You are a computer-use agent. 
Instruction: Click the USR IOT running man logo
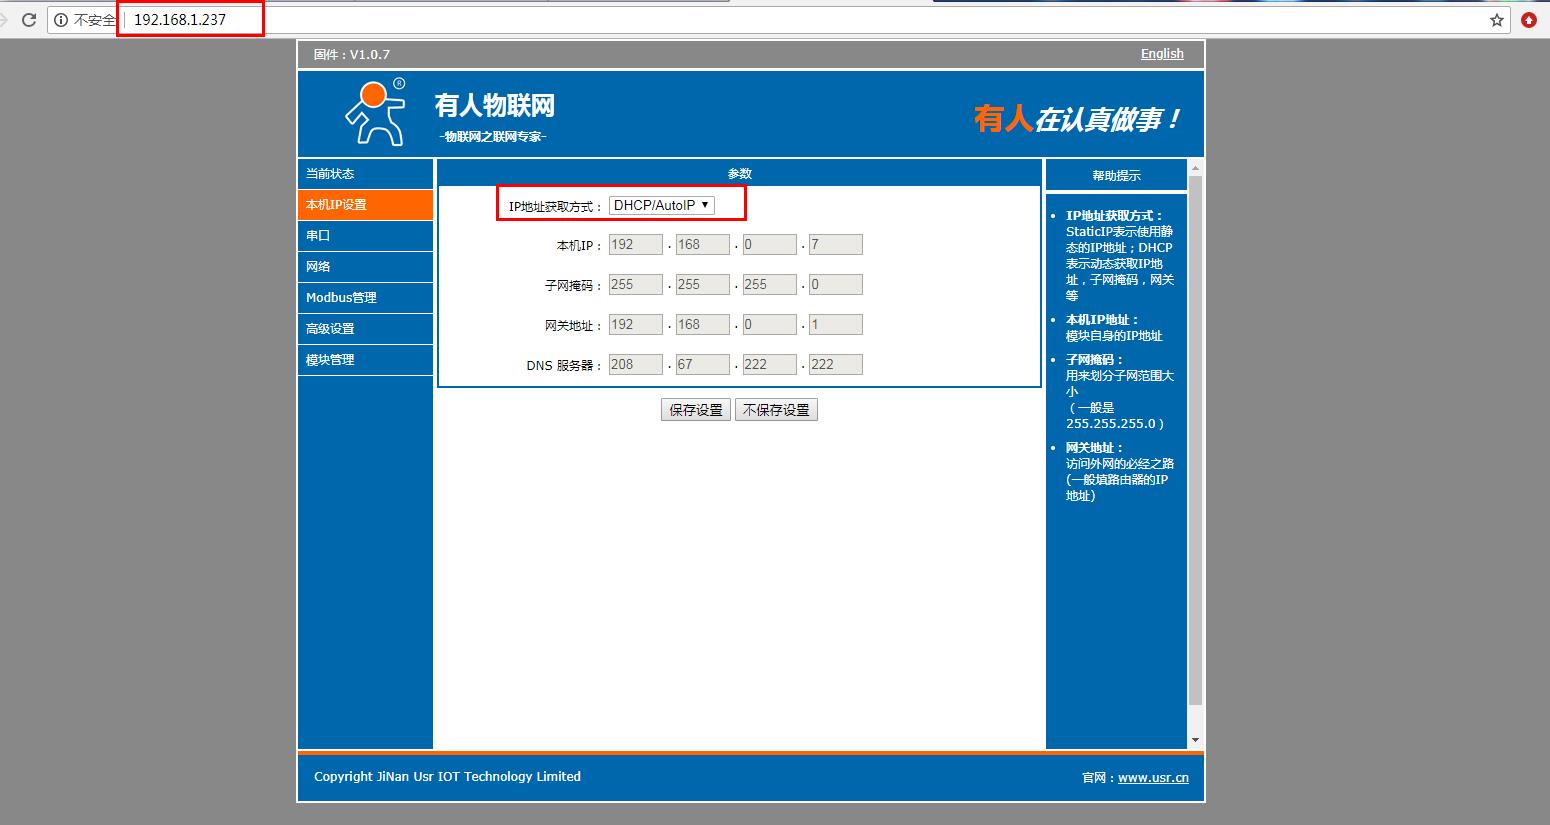click(375, 112)
